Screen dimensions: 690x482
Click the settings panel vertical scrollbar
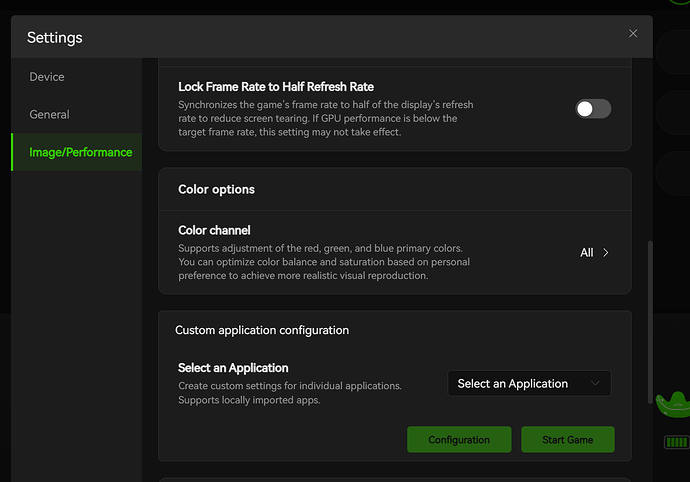coord(650,322)
